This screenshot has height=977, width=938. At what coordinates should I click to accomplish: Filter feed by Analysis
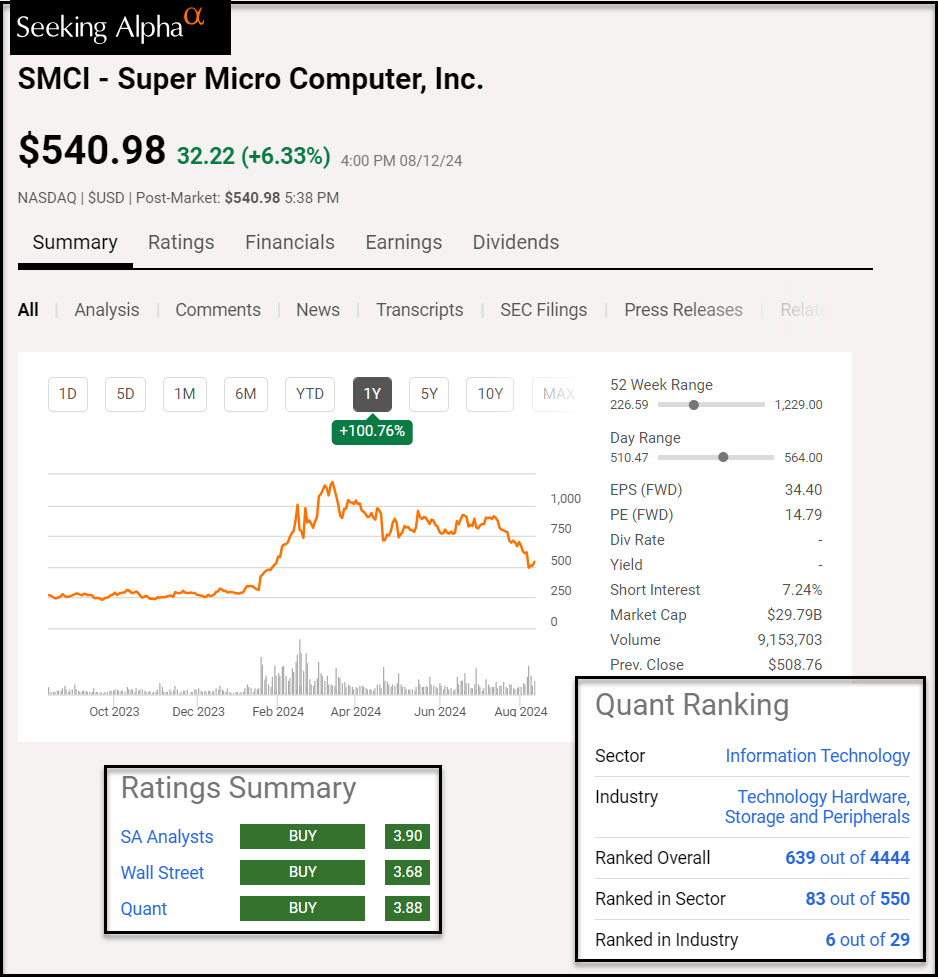coord(107,310)
